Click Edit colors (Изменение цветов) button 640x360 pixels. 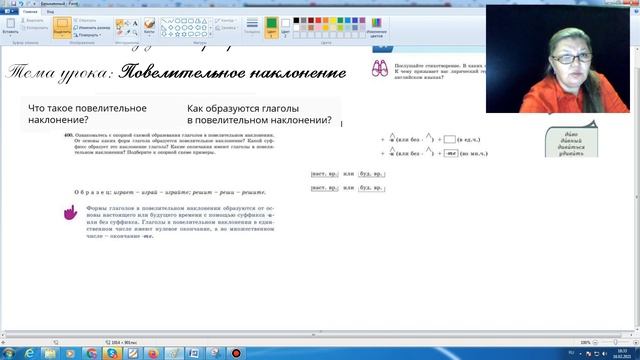(x=376, y=27)
